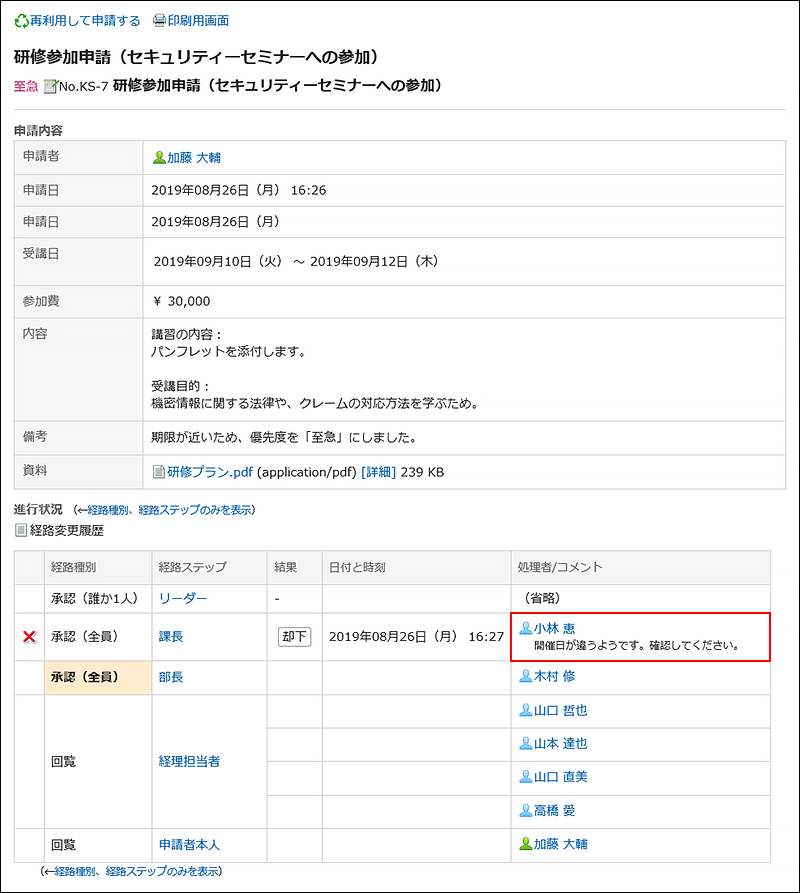Screen dimensions: 800x893
Task: Select comment 開催日が違うようです。確認してください。
Action: pyautogui.click(x=636, y=645)
